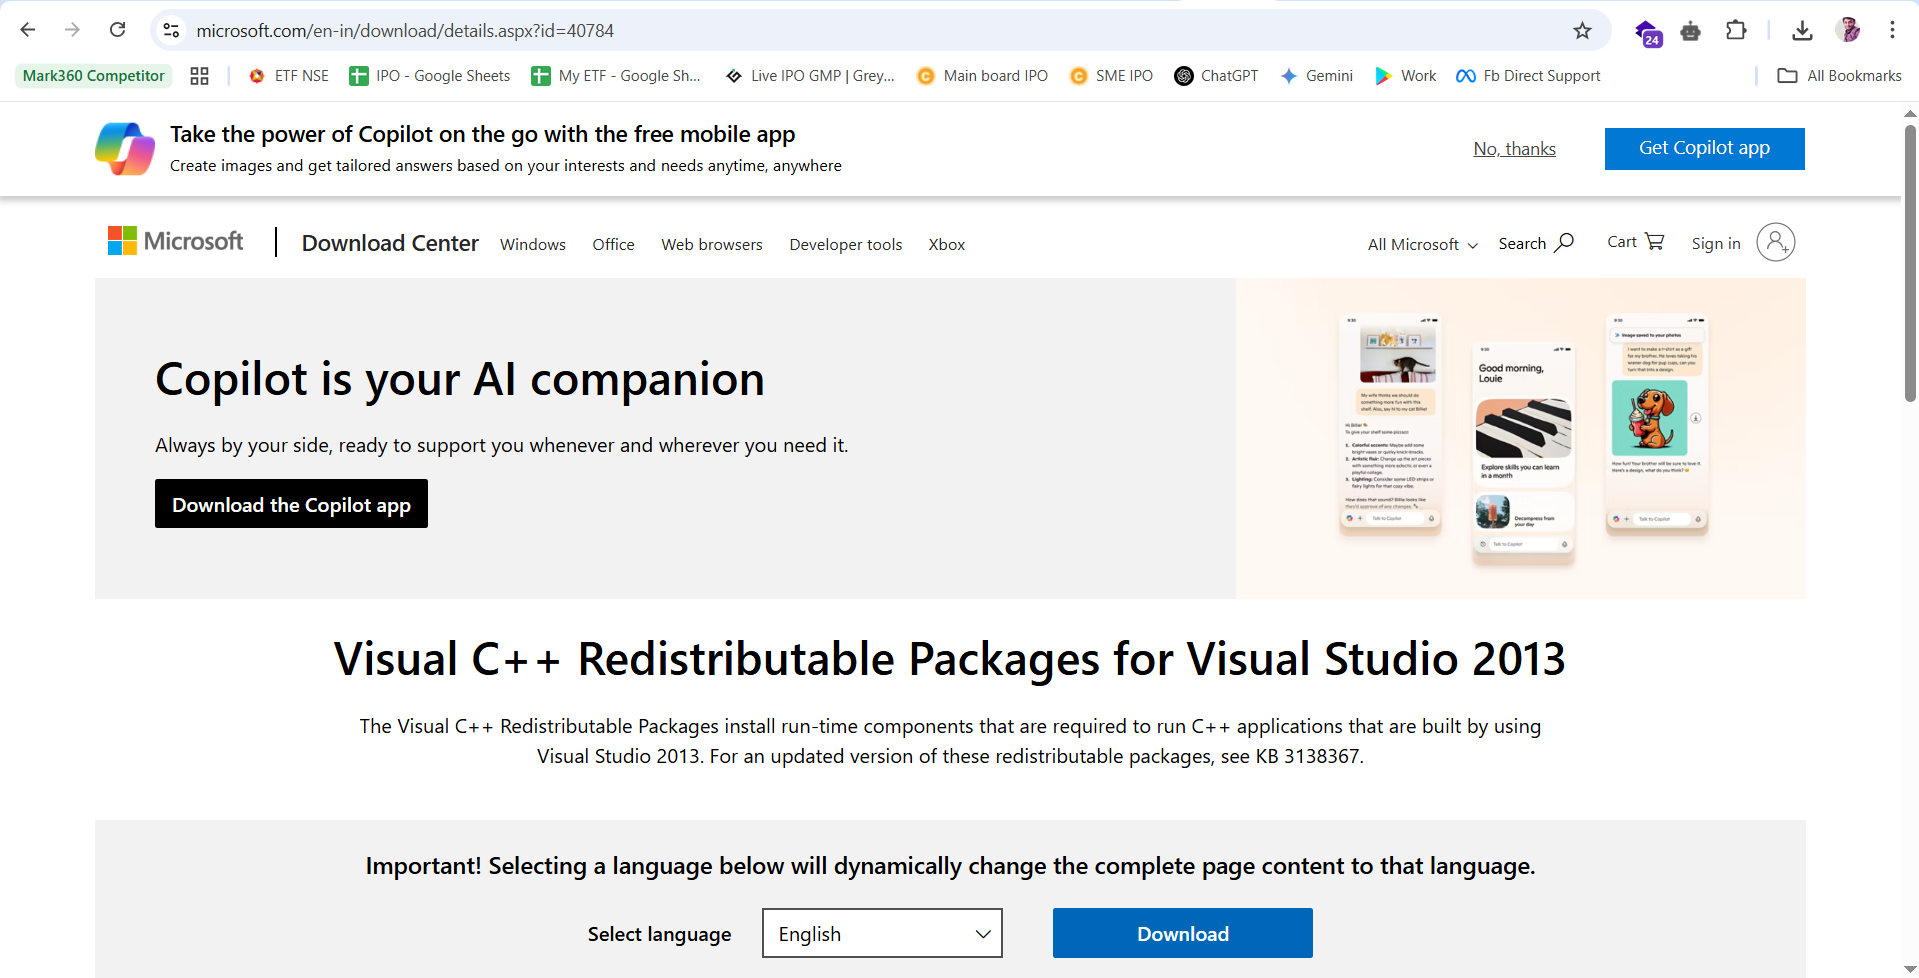1919x978 pixels.
Task: Click Download Center heading link
Action: (390, 243)
